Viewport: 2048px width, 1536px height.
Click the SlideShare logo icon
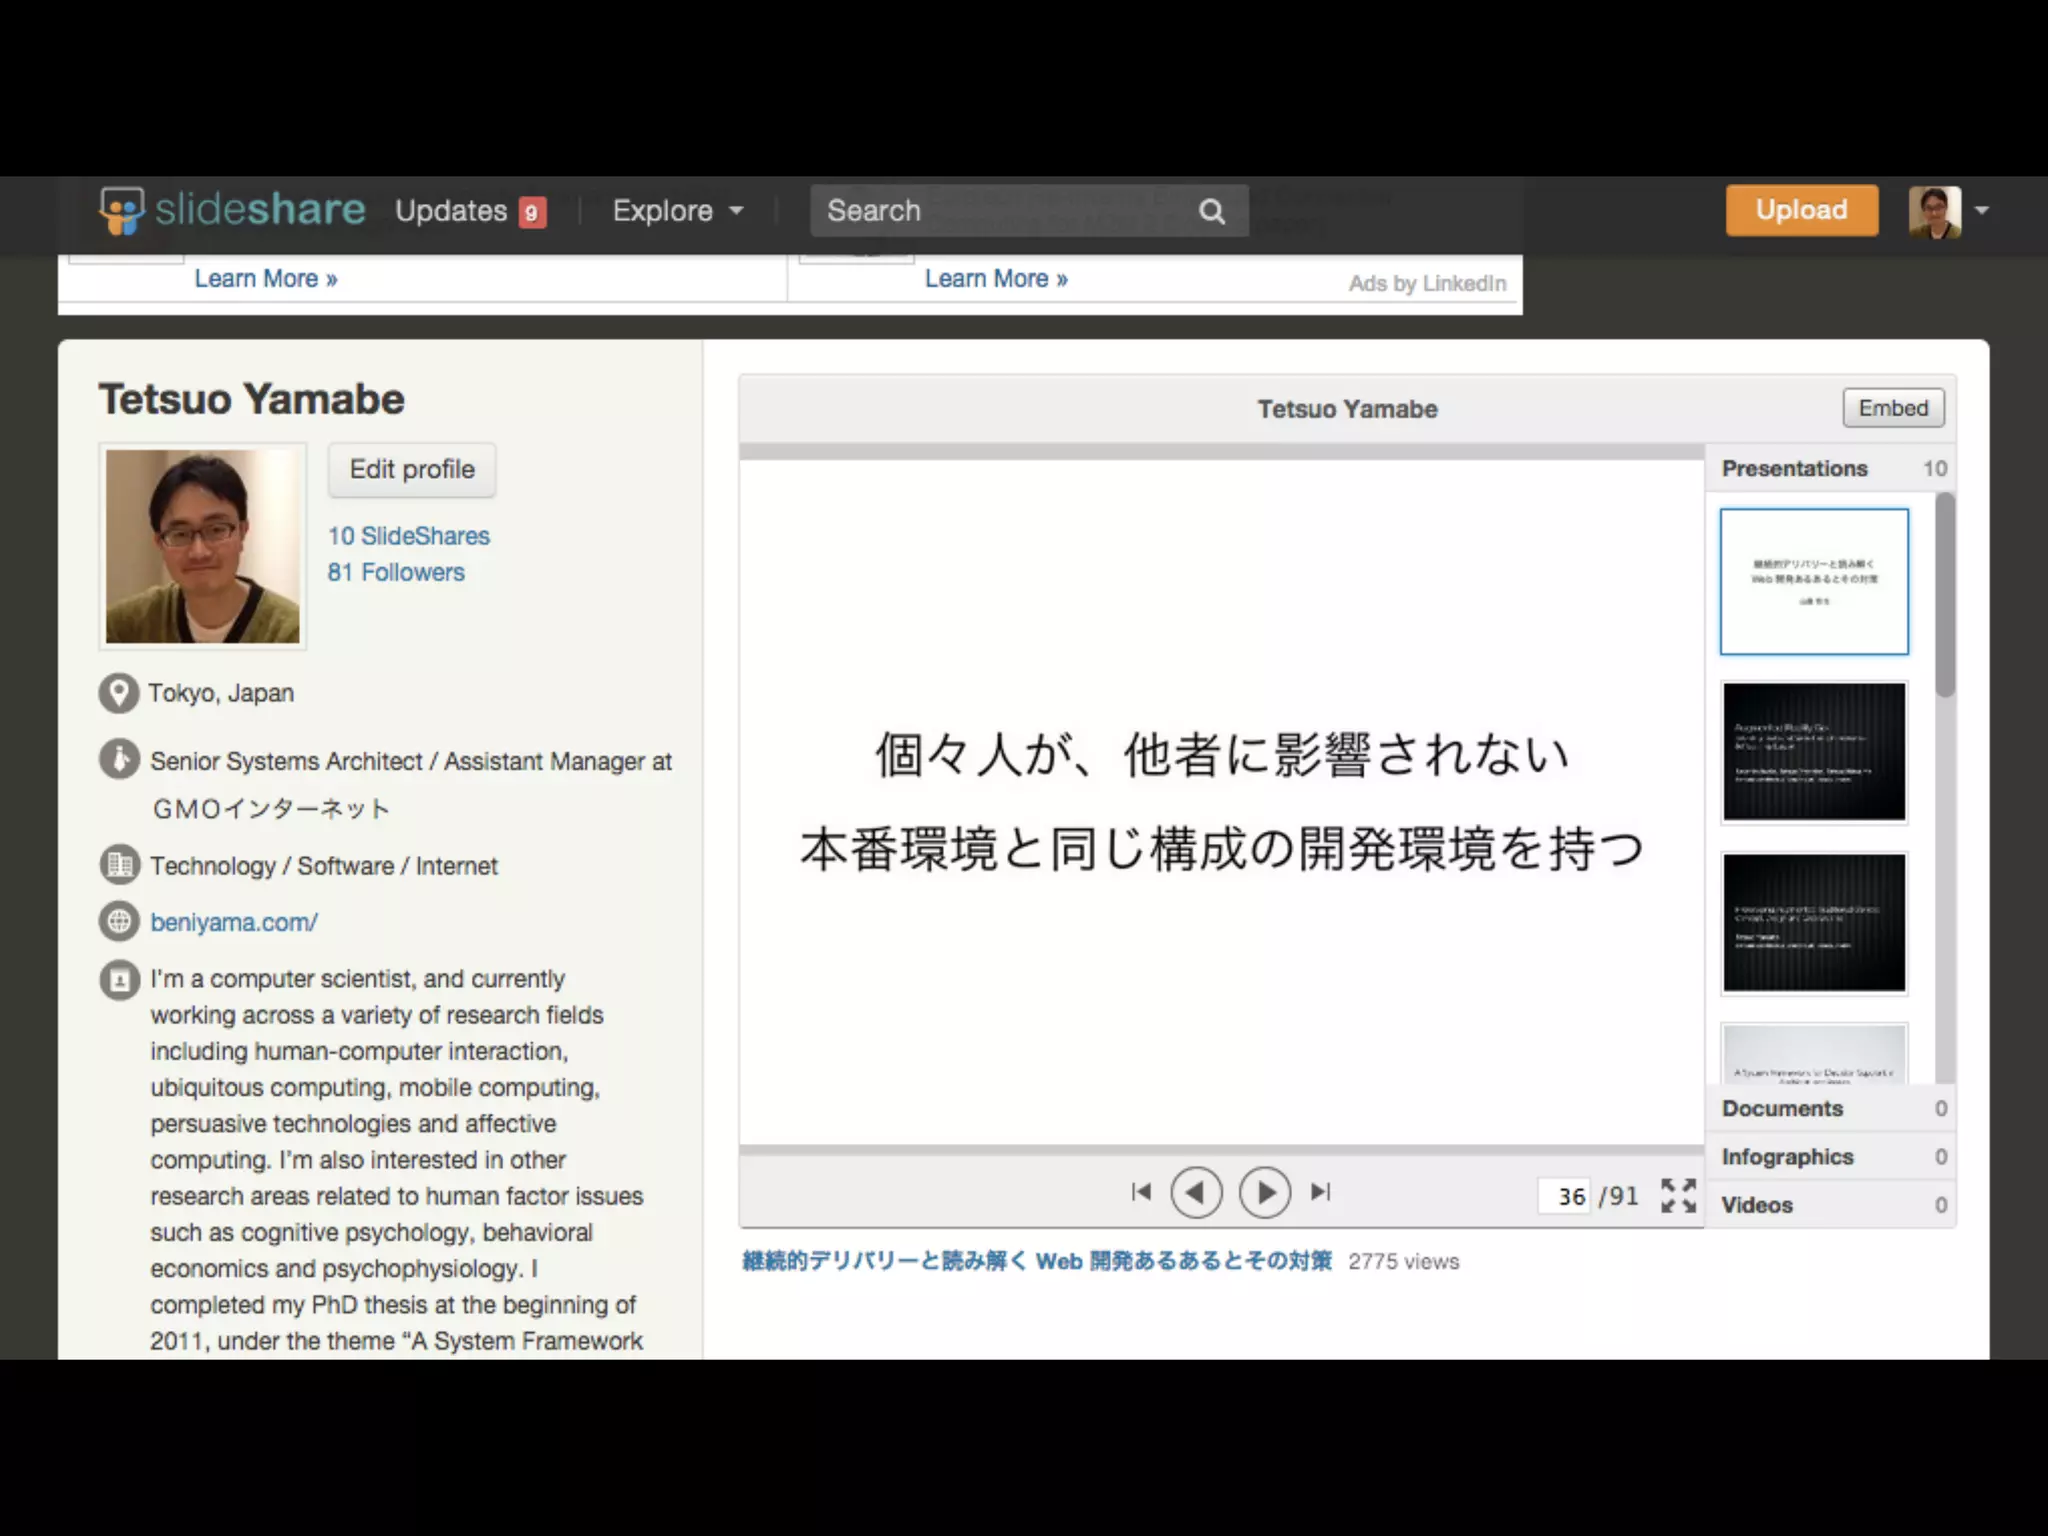(122, 211)
